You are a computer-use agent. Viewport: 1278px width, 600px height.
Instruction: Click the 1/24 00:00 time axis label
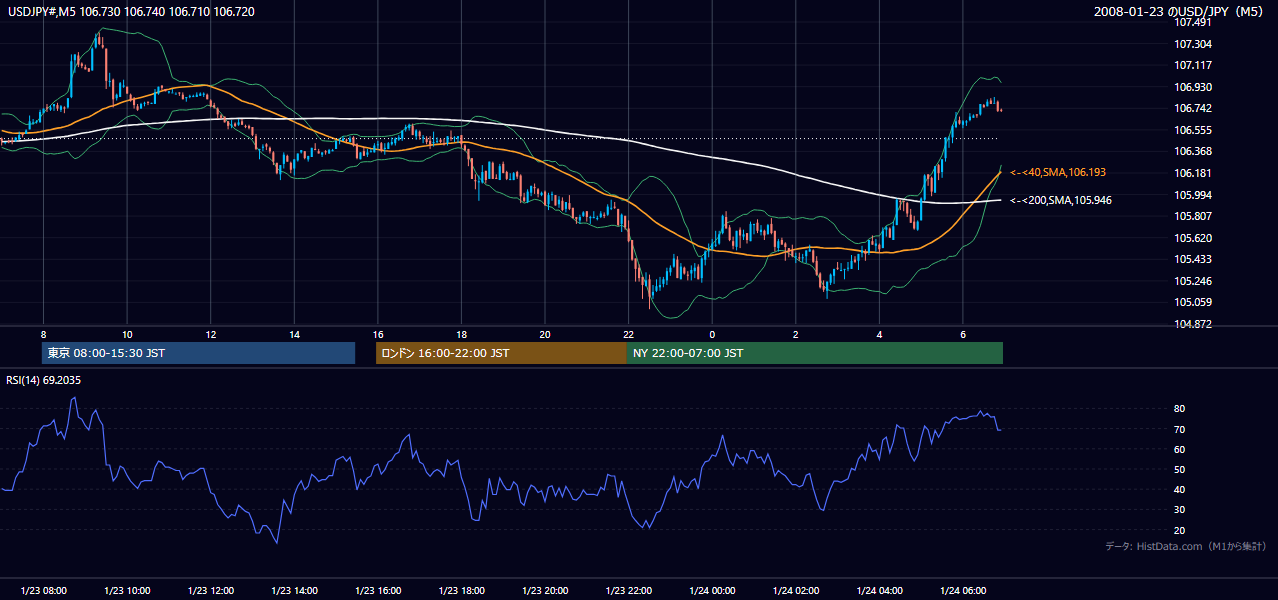tap(712, 591)
